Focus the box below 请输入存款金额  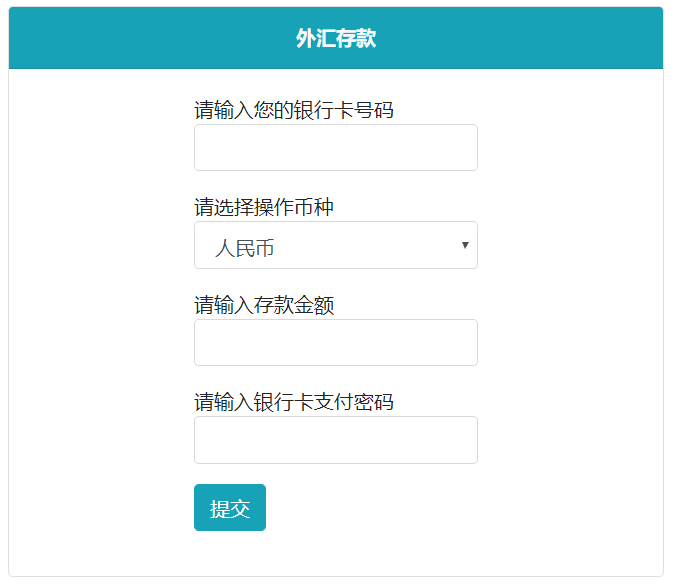(x=335, y=343)
